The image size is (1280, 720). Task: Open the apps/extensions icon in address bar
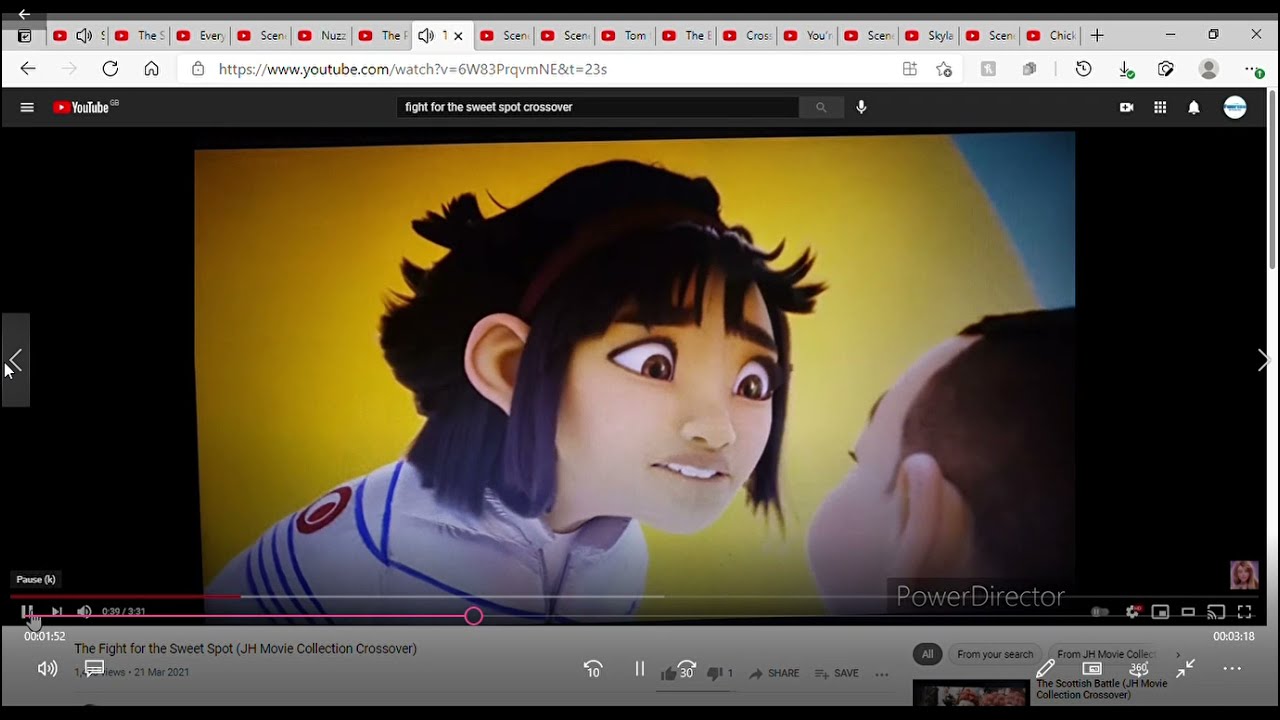tap(909, 69)
